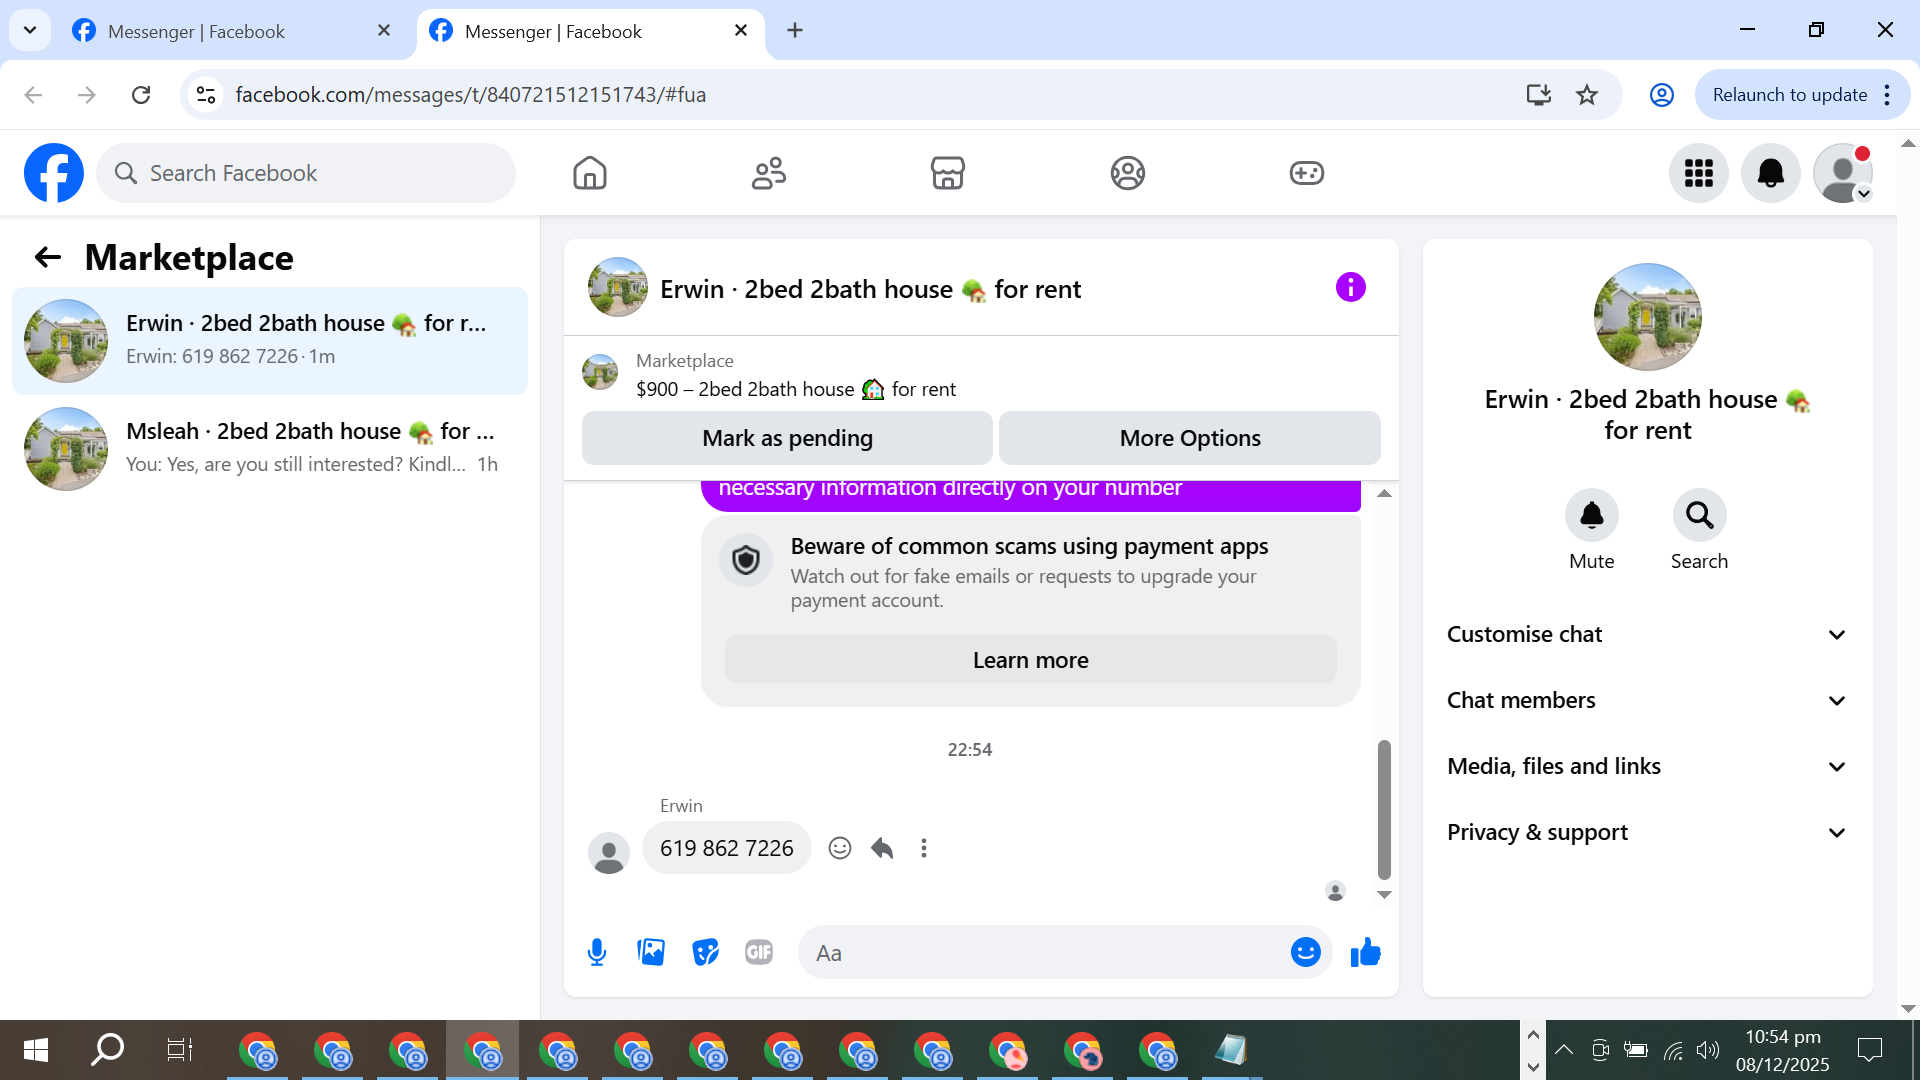Go back from Marketplace chats list
The width and height of the screenshot is (1920, 1080).
pyautogui.click(x=48, y=258)
